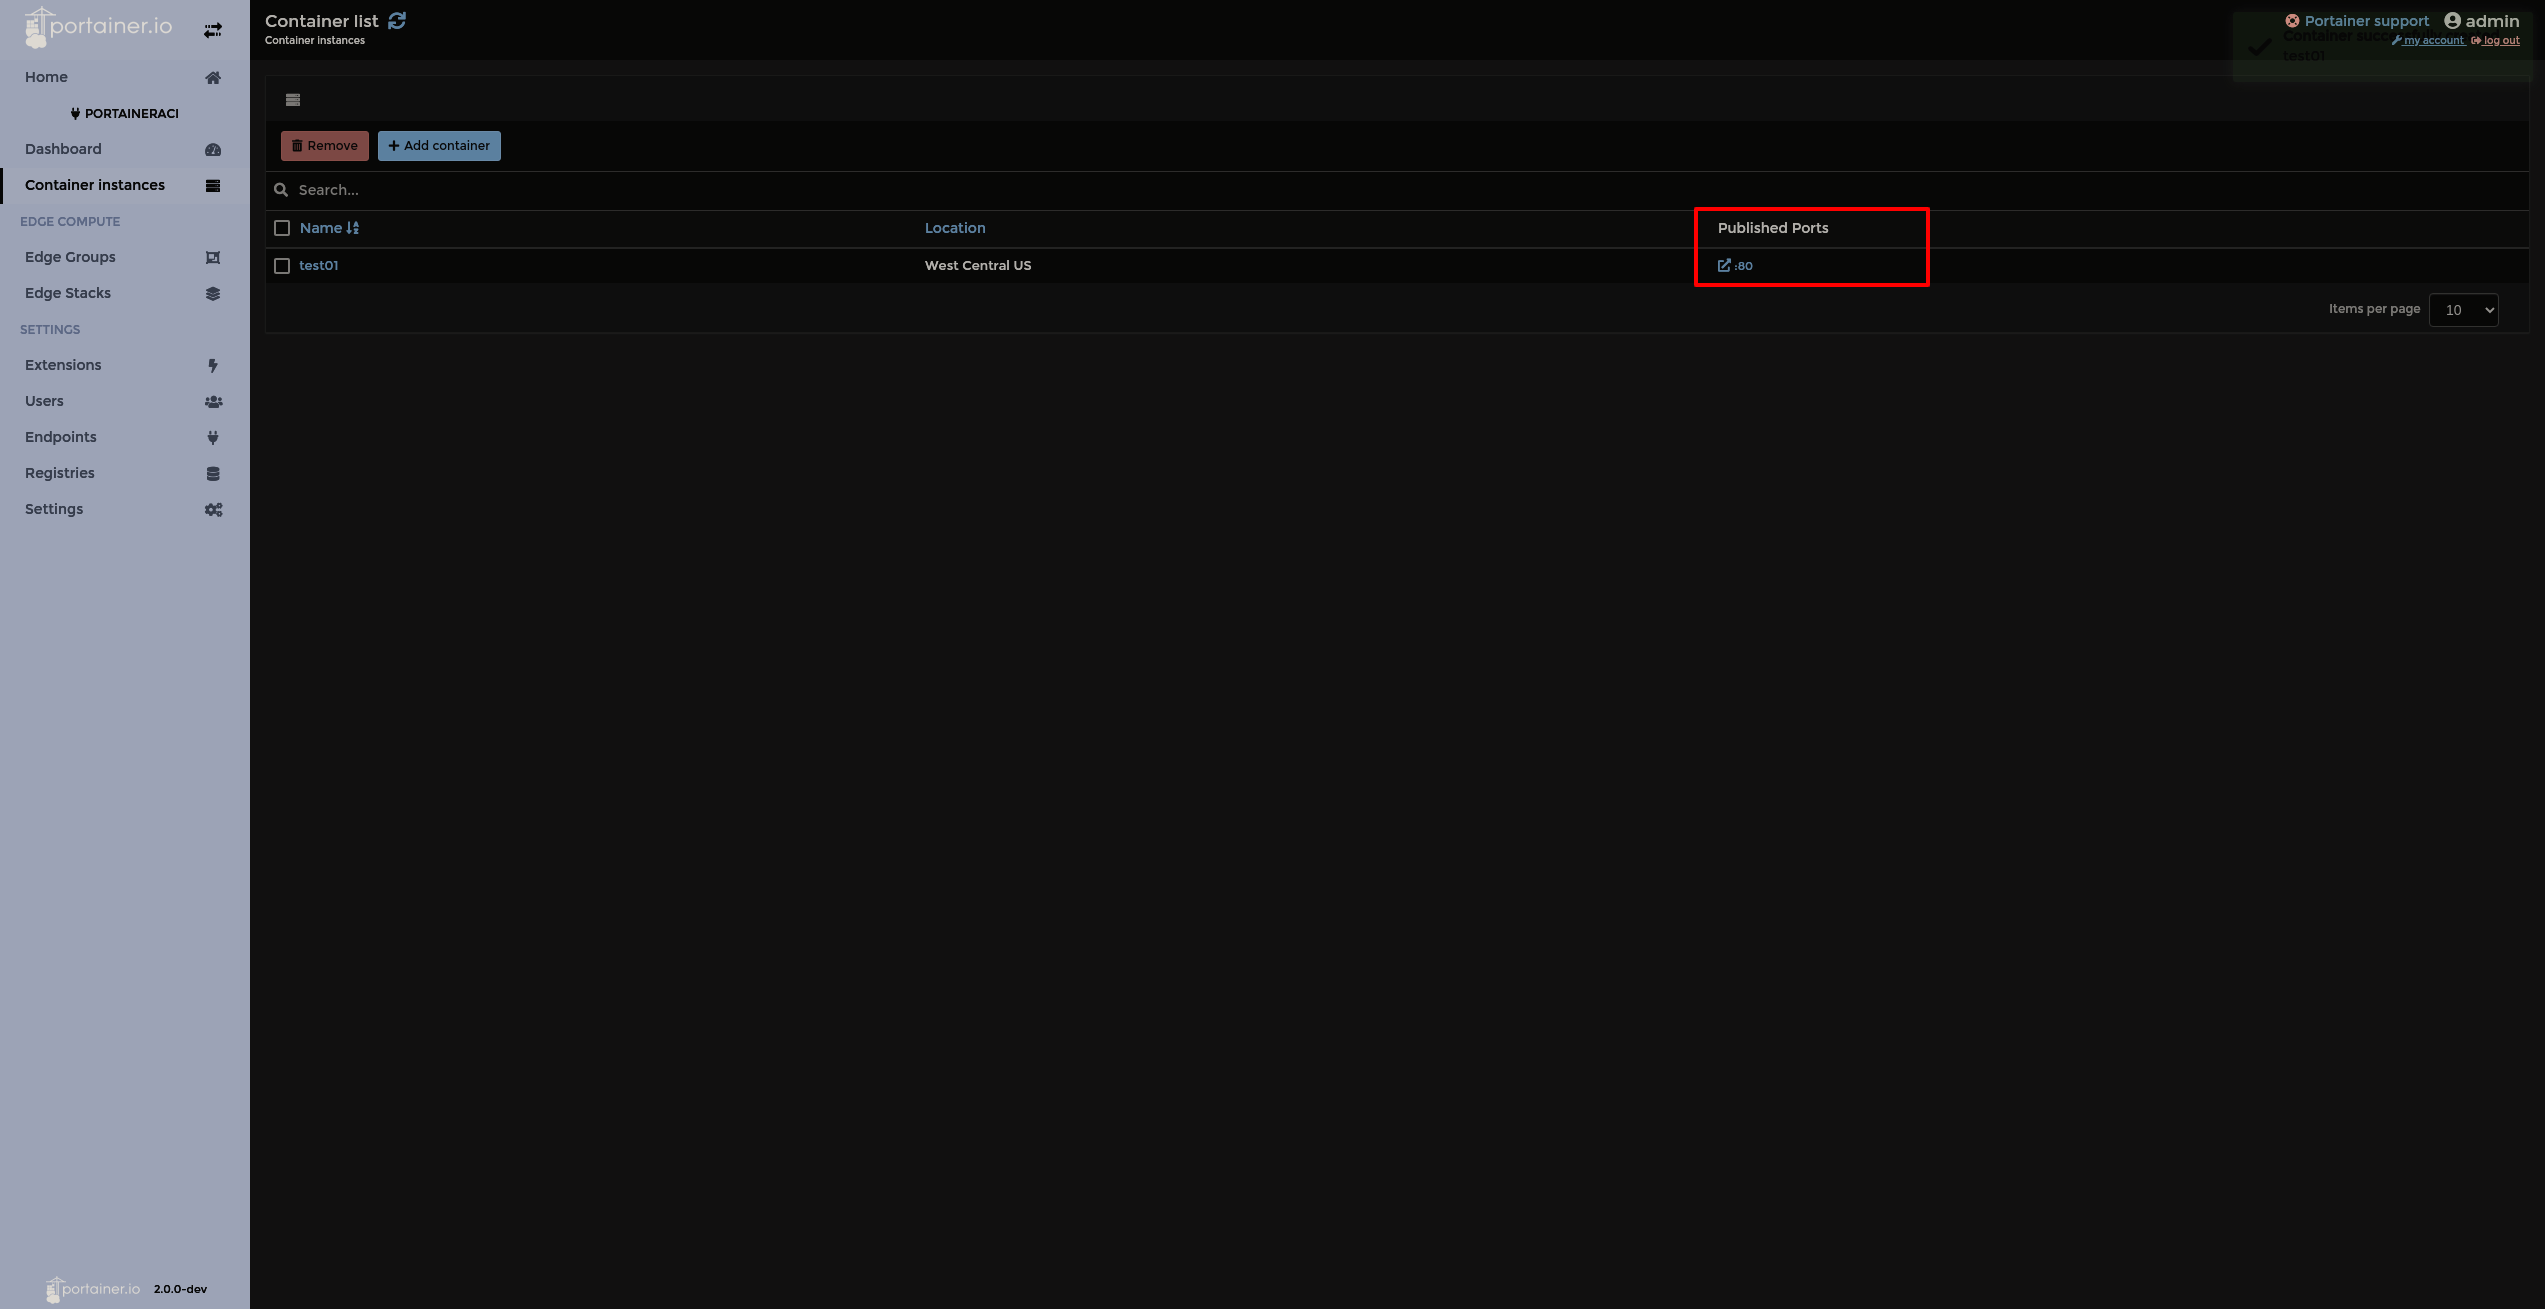This screenshot has width=2545, height=1309.
Task: Click the Portainer support lifebuoy icon
Action: 2291,20
